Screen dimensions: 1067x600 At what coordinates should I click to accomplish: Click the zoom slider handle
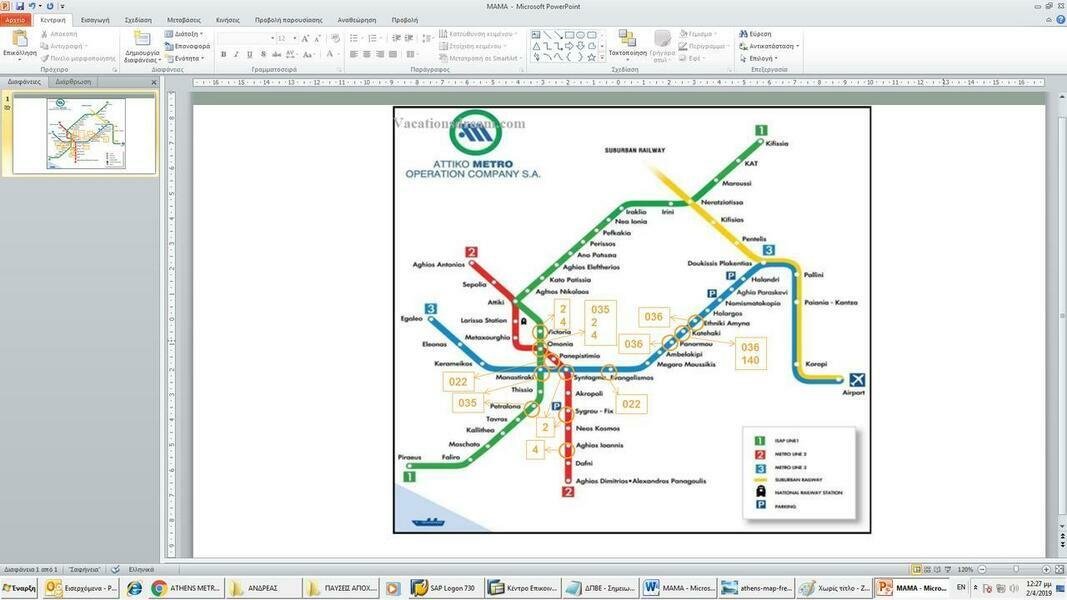(1015, 569)
